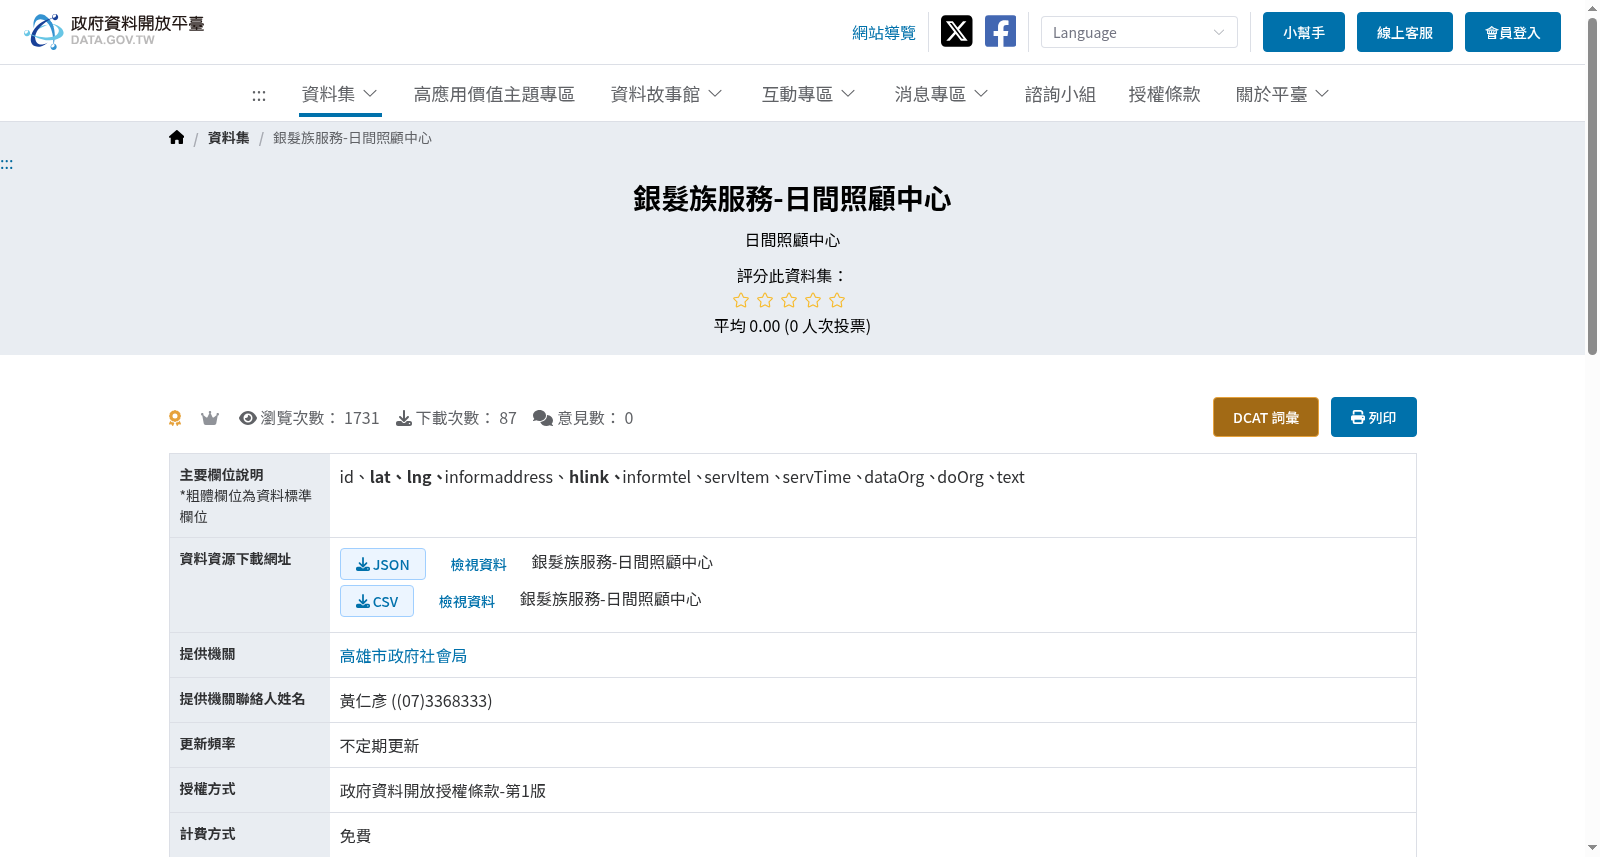
Task: Click the page vertical scrollbar thumb
Action: click(x=1592, y=185)
